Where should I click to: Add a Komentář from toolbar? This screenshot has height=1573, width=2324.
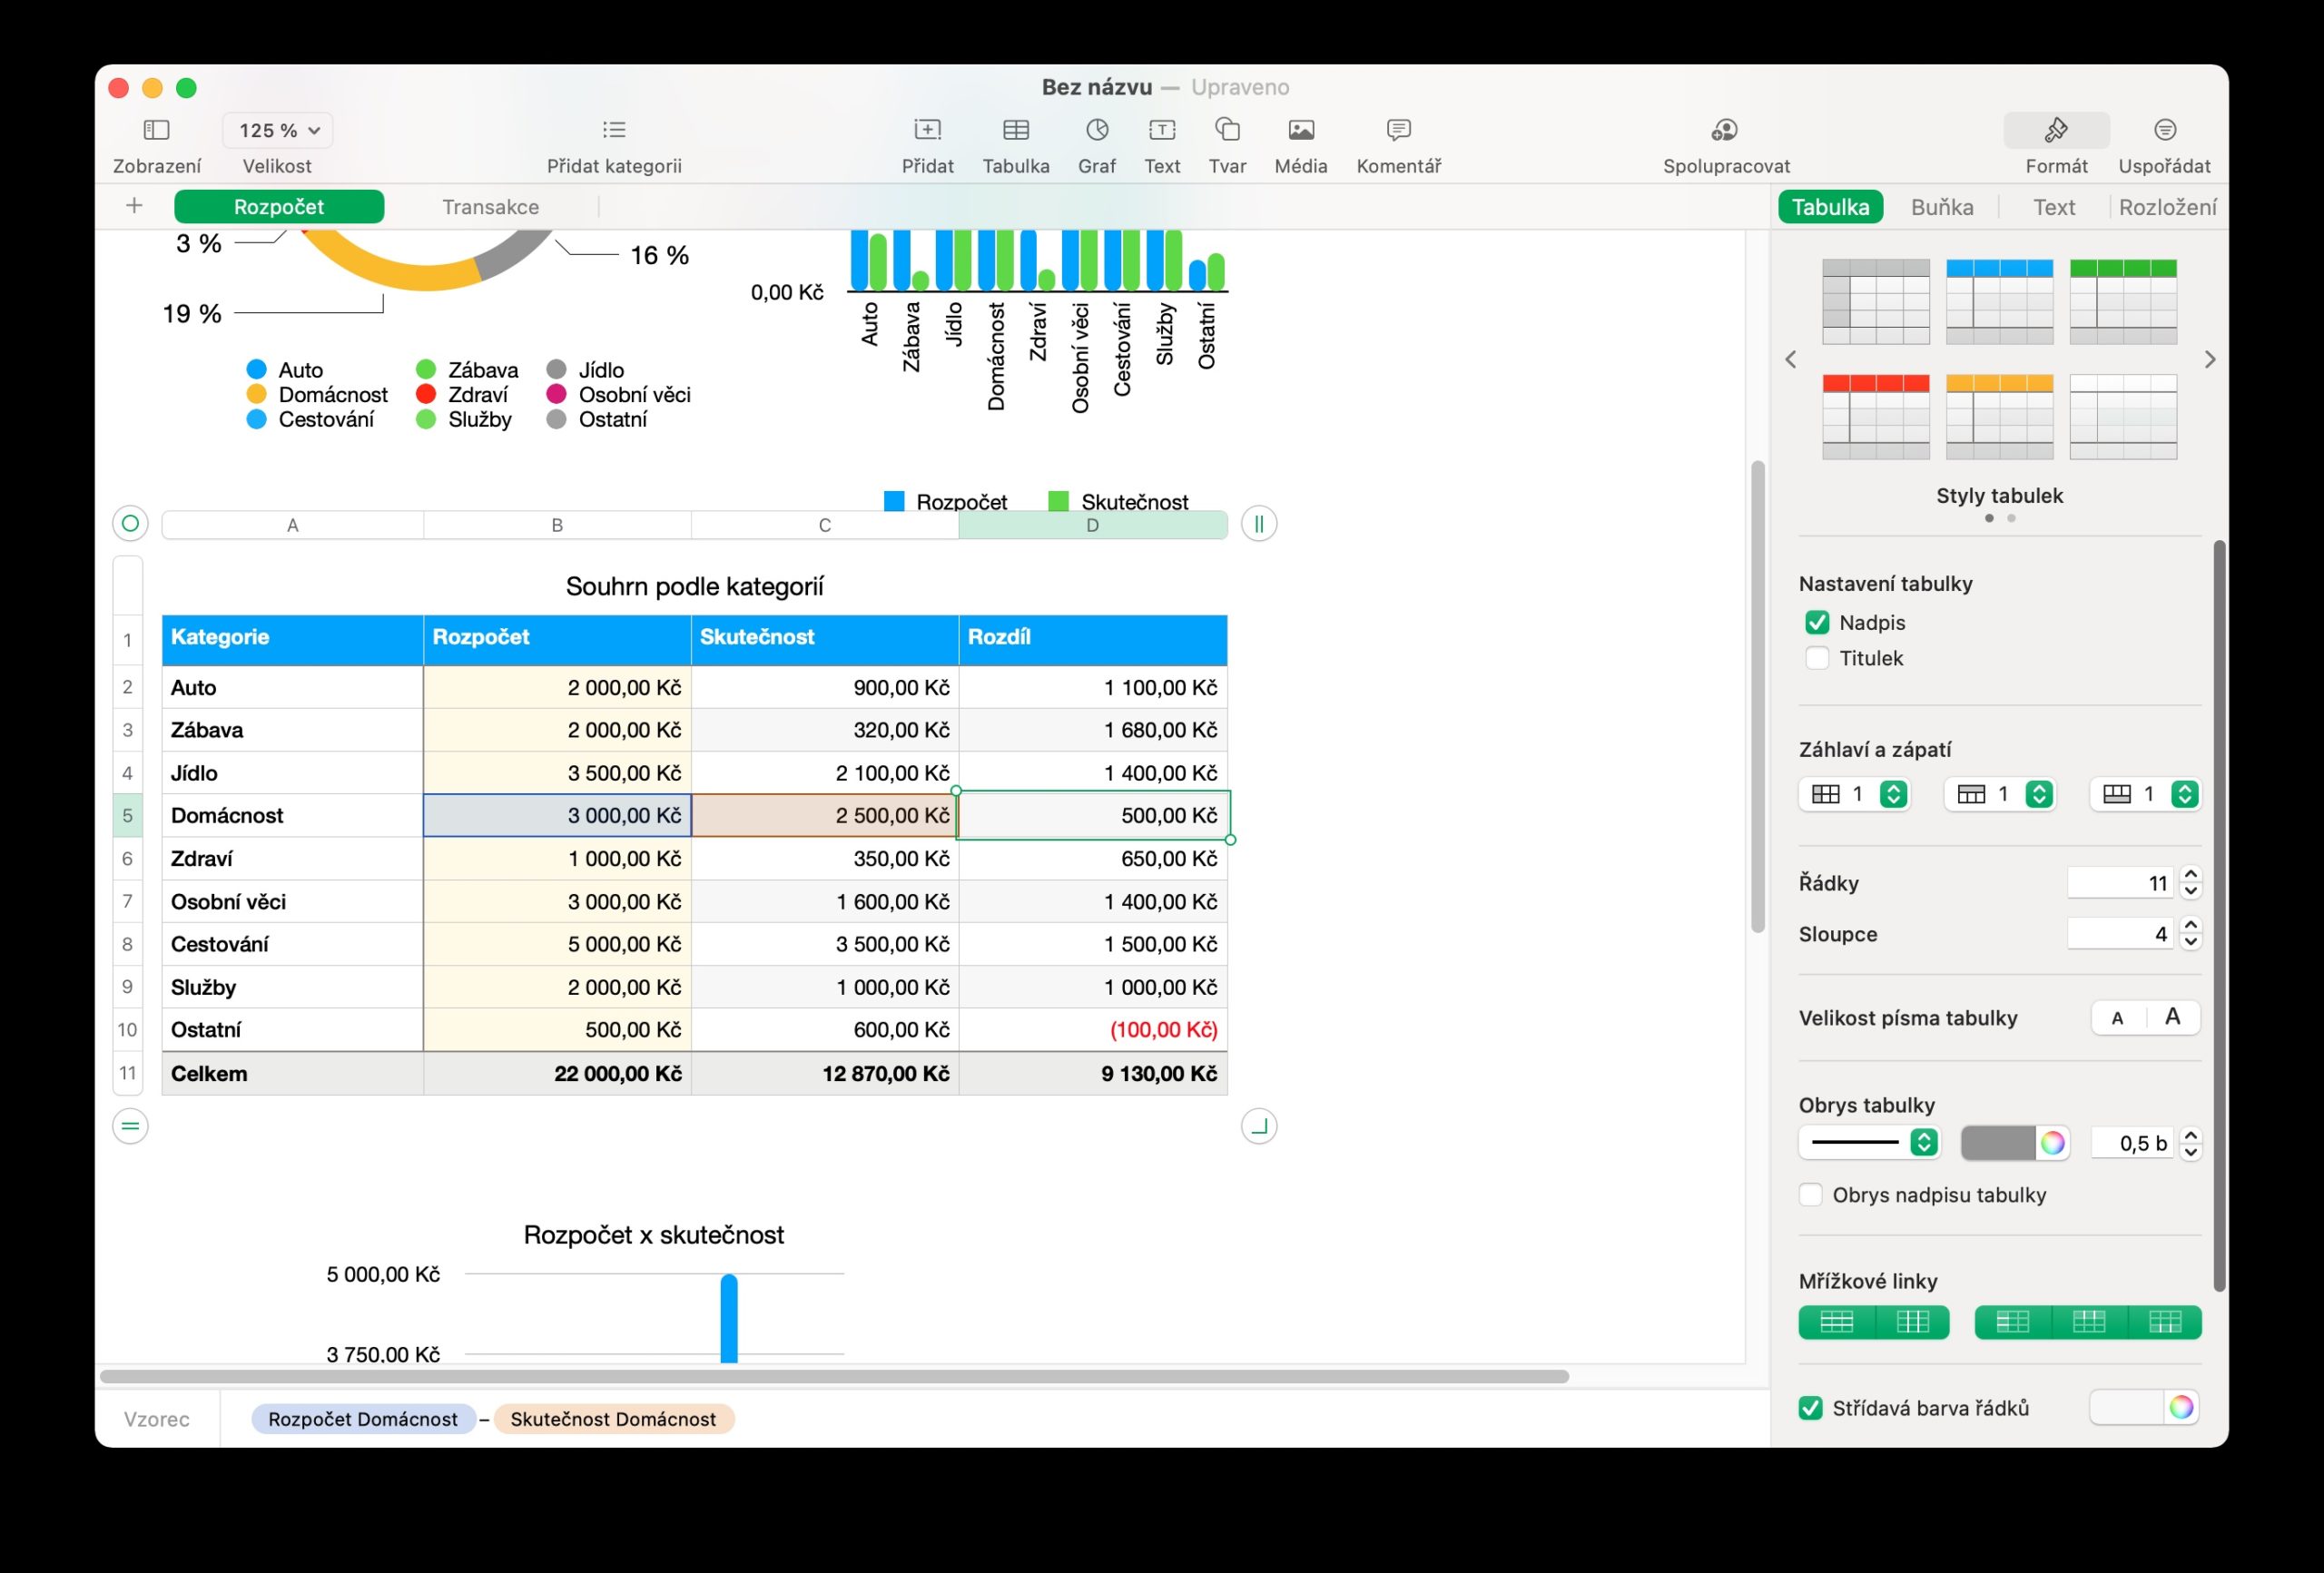(1398, 130)
